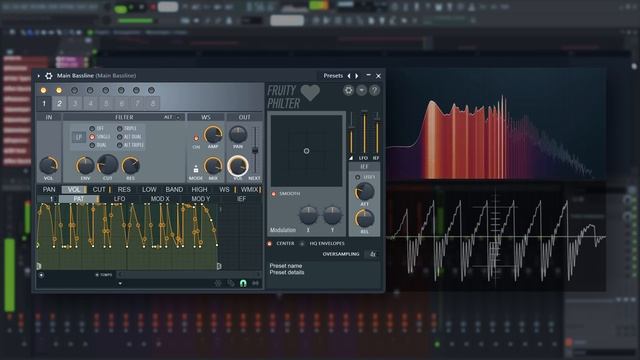Image resolution: width=640 pixels, height=360 pixels.
Task: Open the ALT dropdown in the FILTER header
Action: (171, 117)
